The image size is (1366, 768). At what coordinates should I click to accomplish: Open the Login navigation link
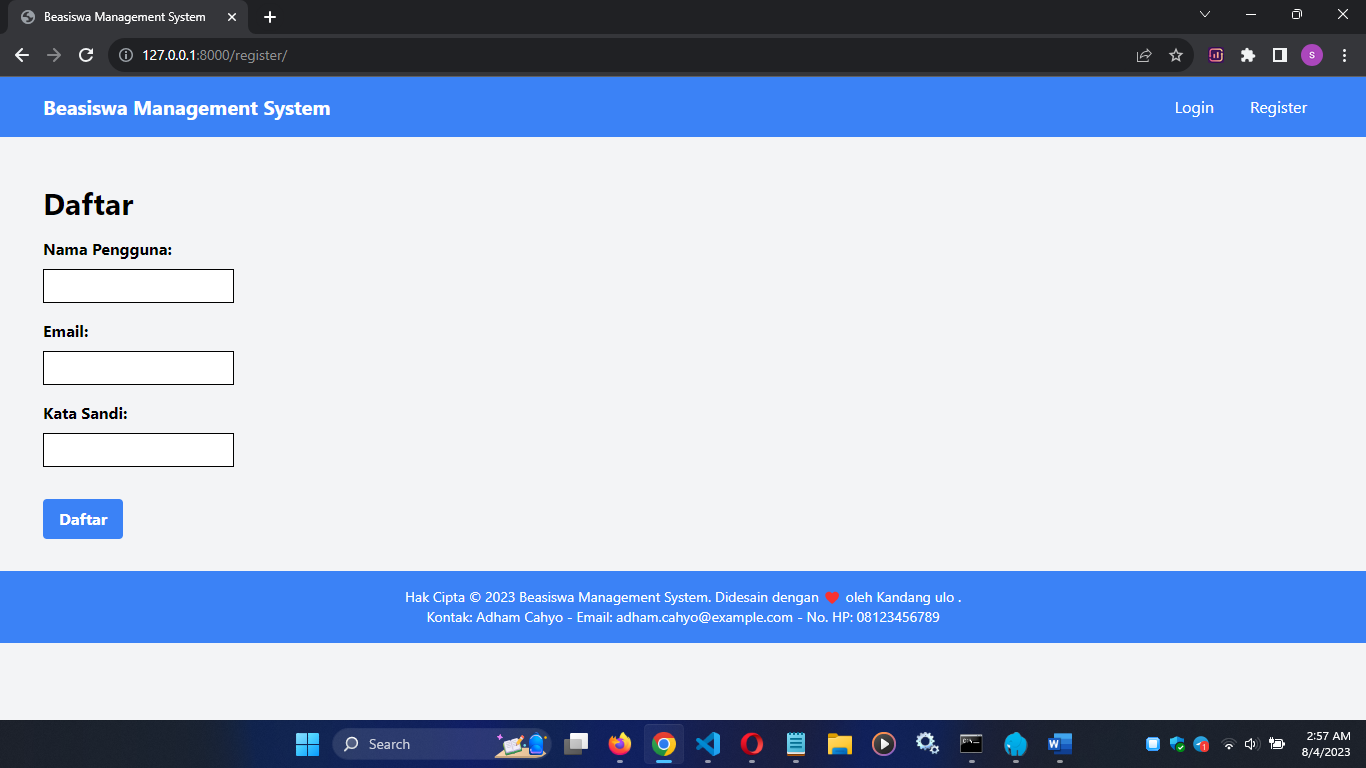[x=1194, y=107]
